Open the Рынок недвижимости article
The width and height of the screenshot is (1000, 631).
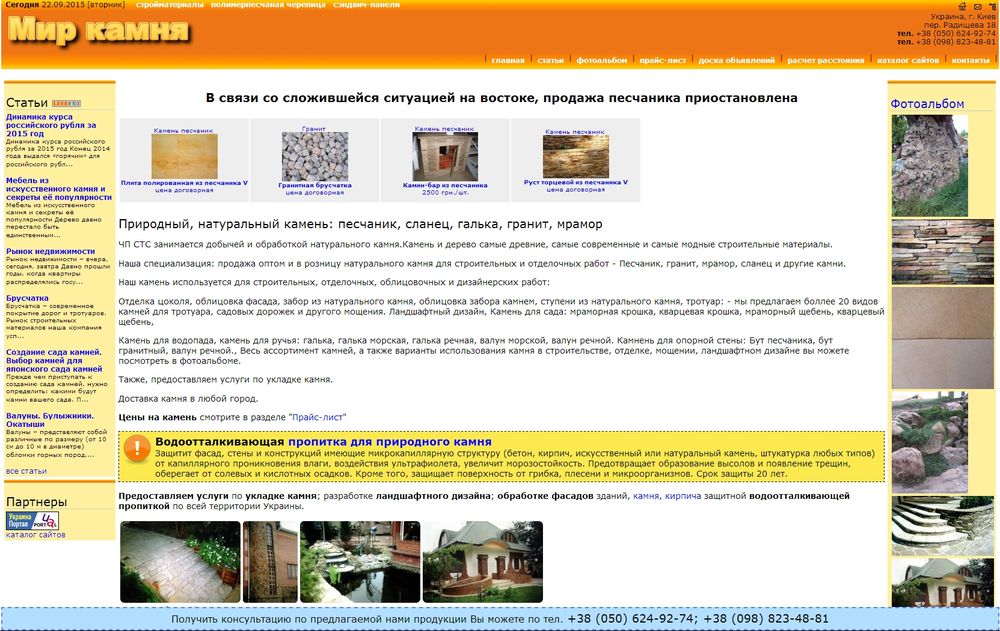click(50, 251)
